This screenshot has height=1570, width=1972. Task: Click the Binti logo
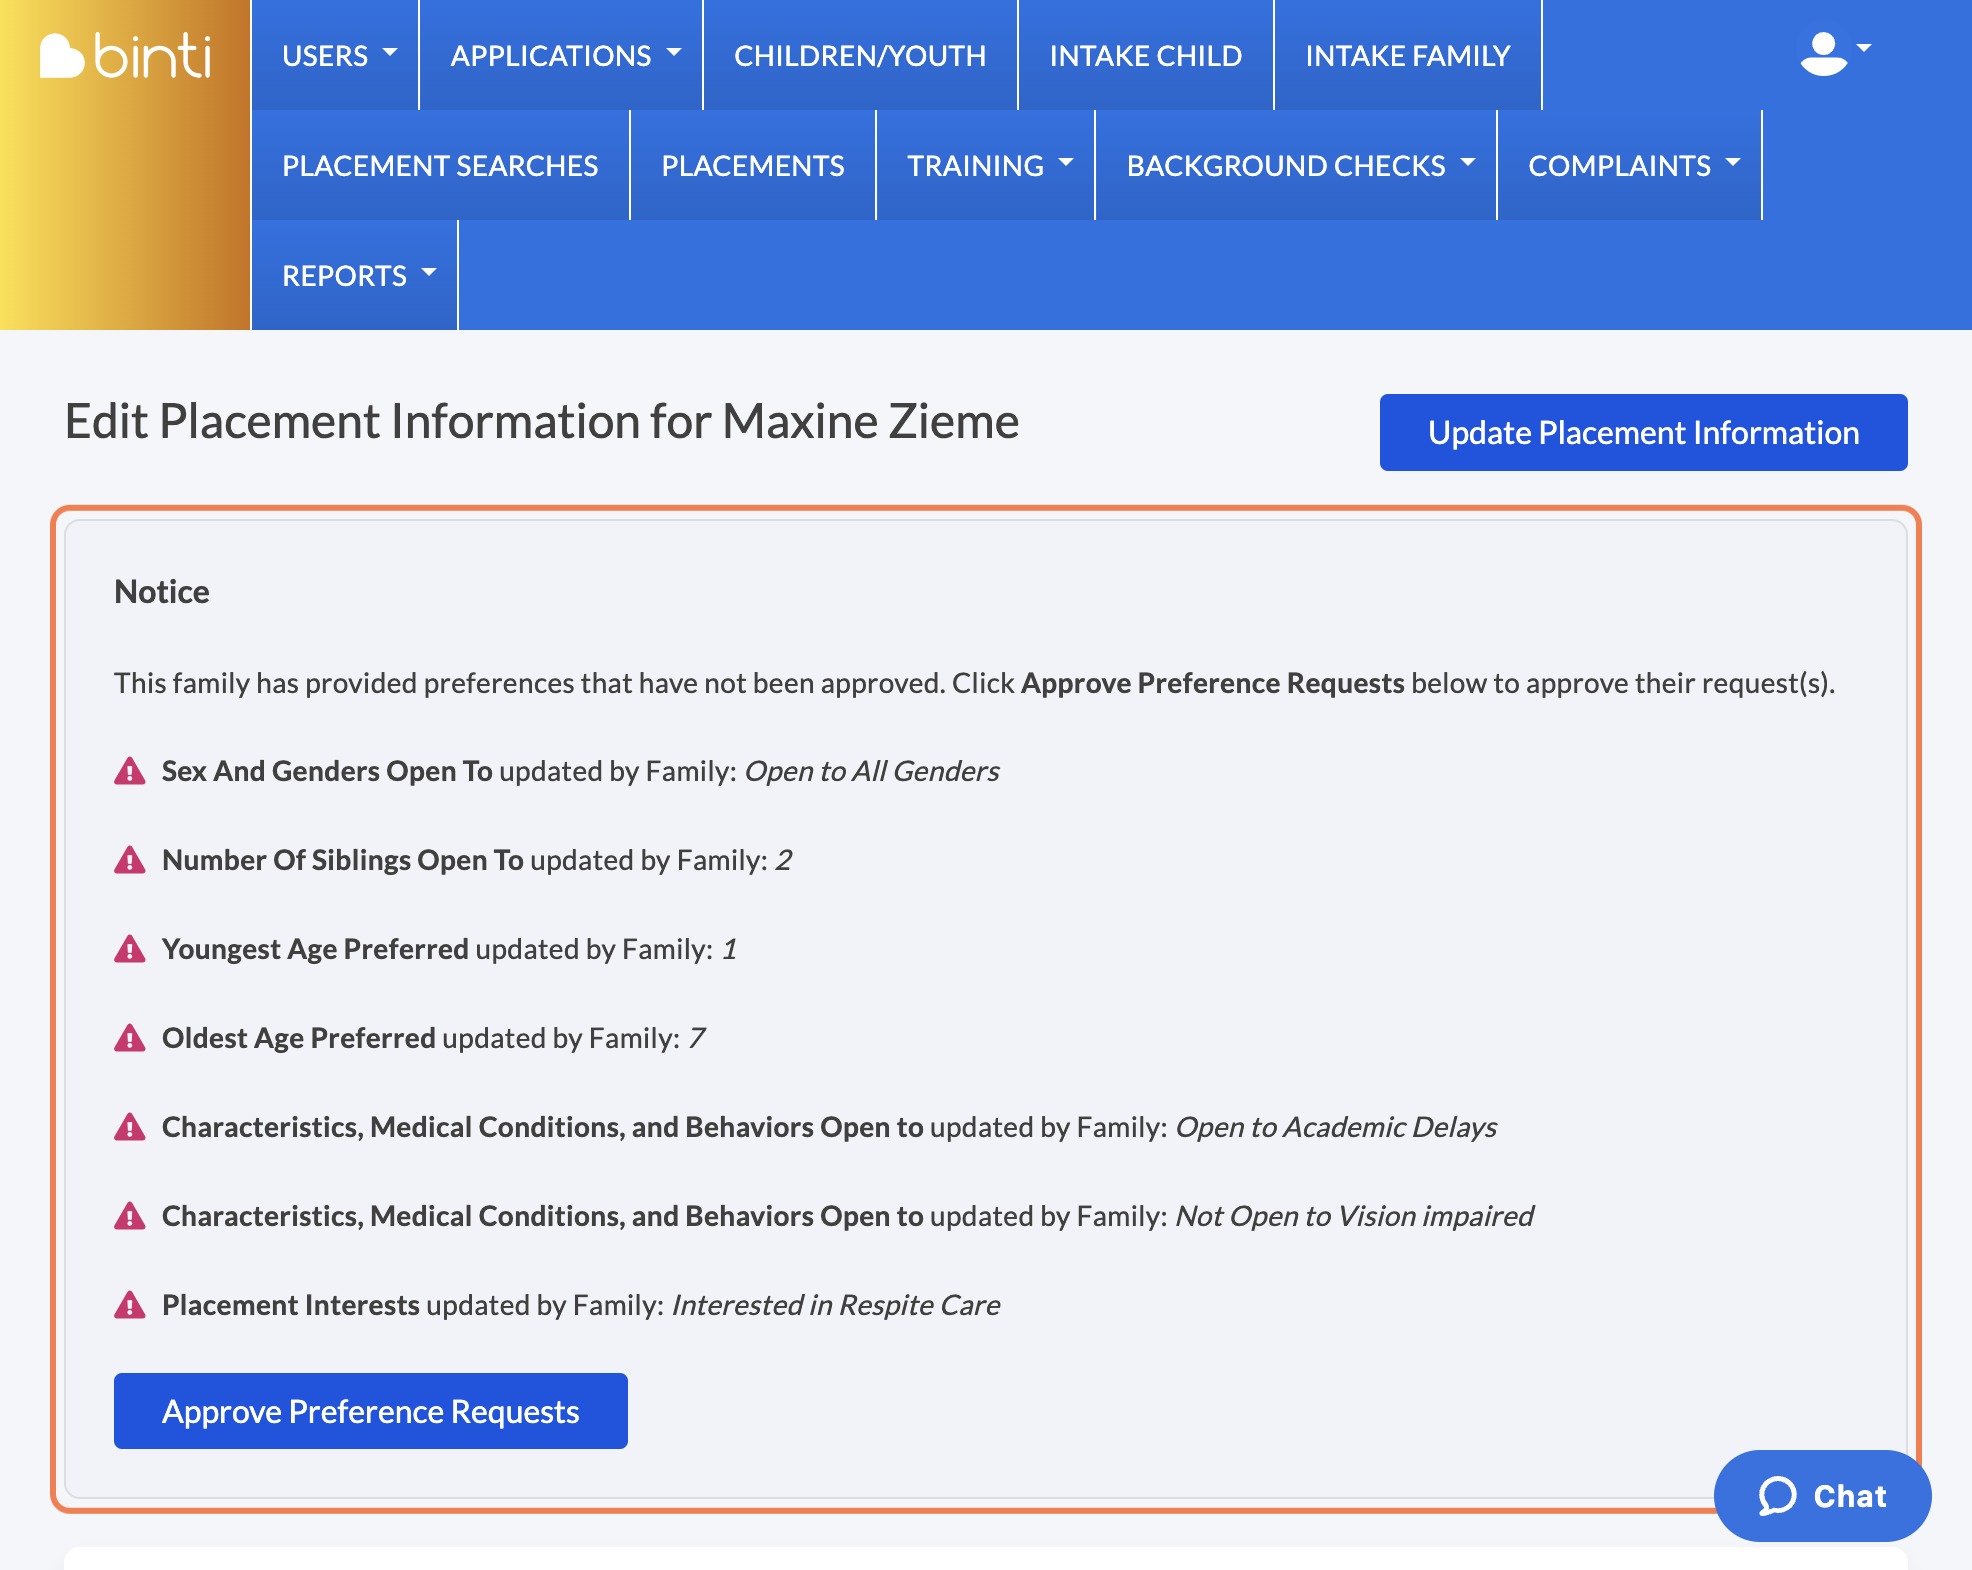click(125, 55)
